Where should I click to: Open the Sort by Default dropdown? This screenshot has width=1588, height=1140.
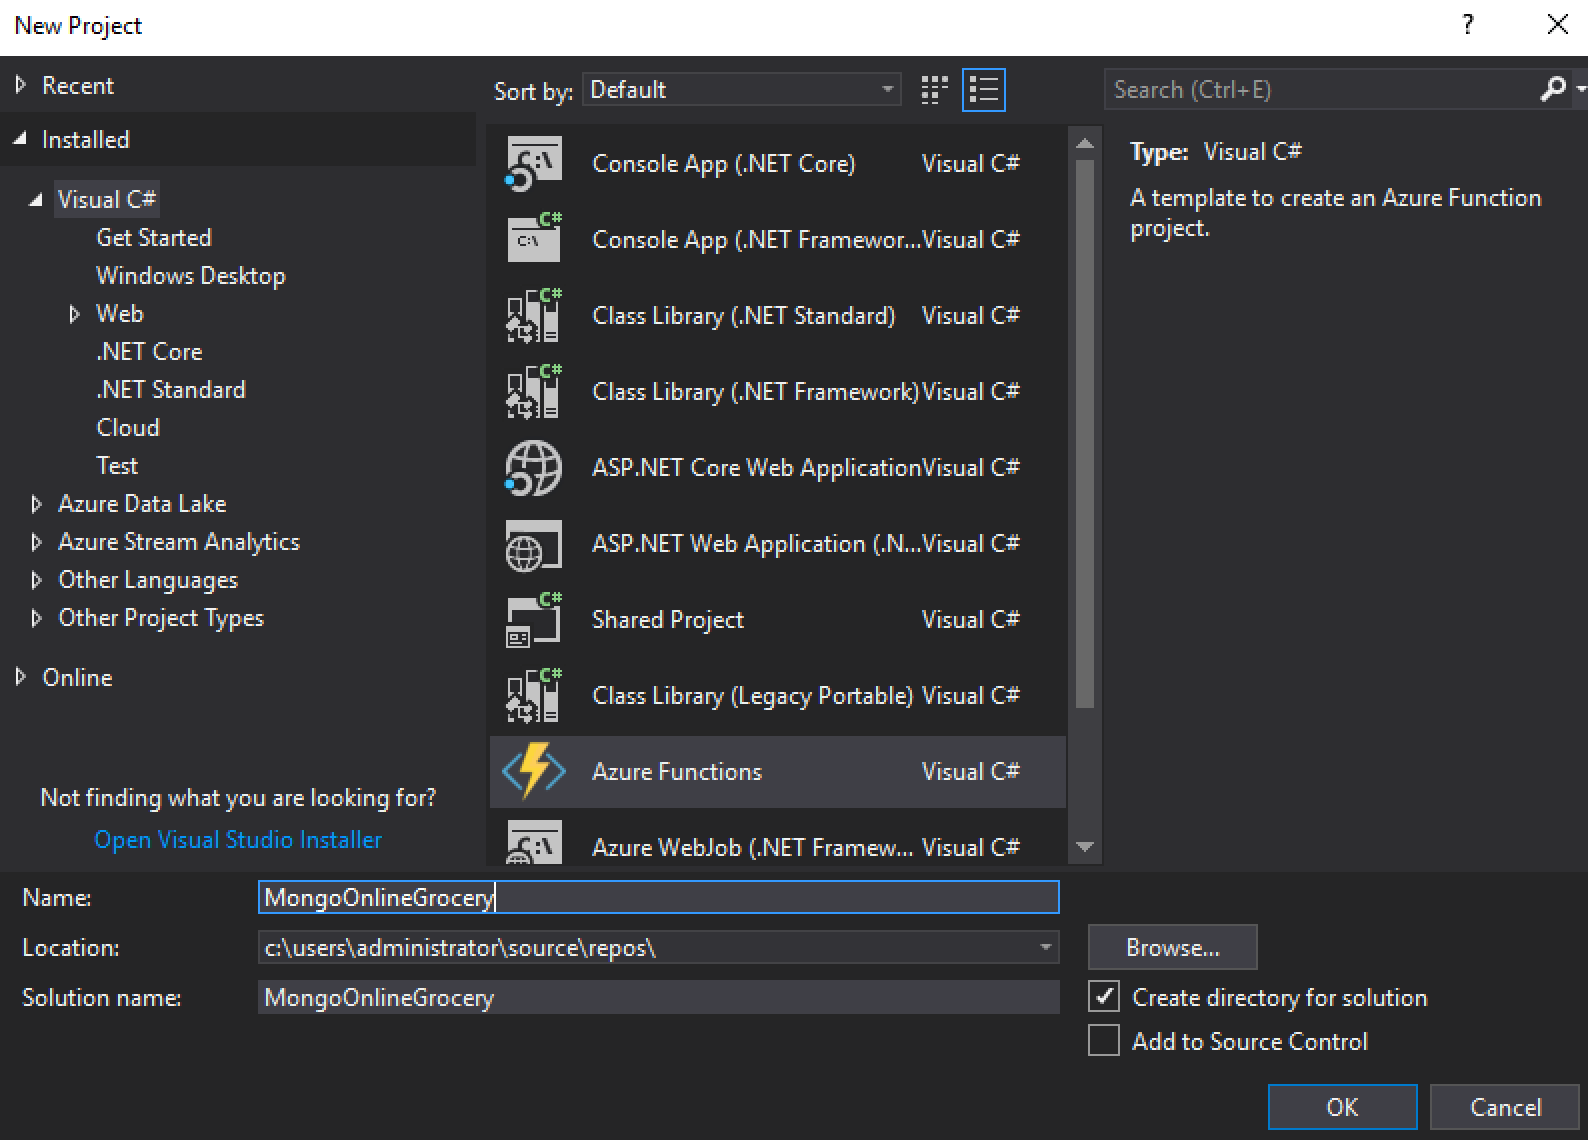point(742,90)
